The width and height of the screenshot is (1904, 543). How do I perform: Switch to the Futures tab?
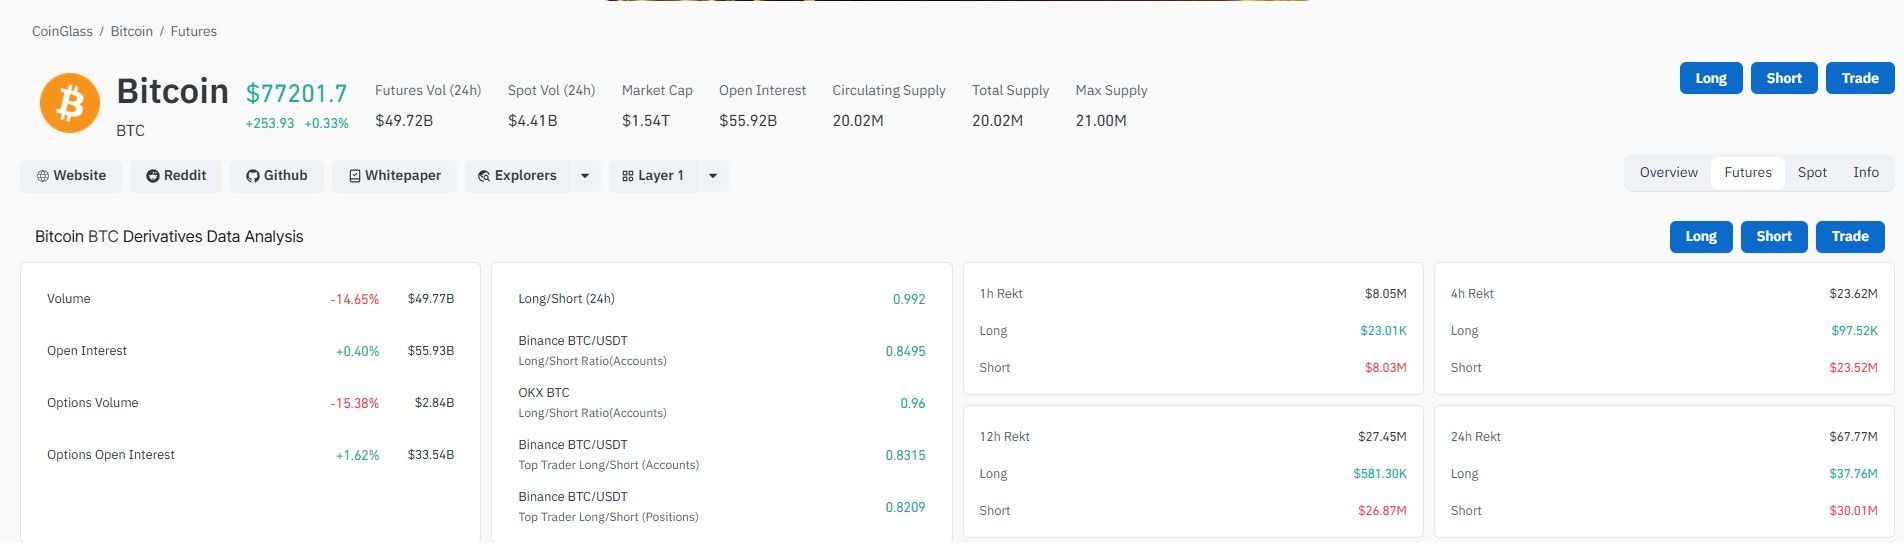(x=1748, y=173)
